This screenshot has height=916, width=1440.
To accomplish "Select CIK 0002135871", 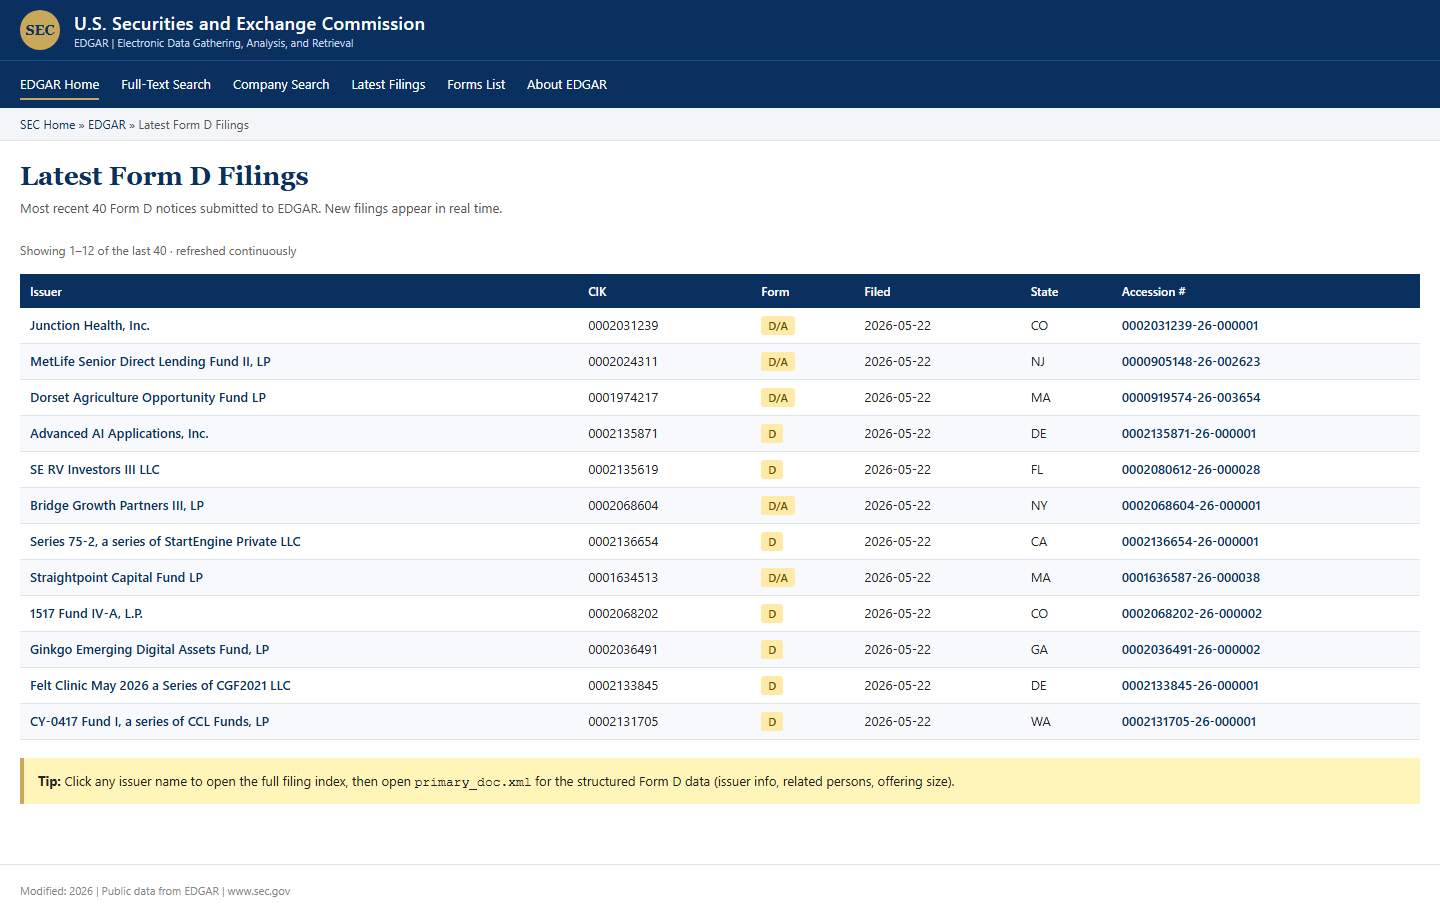I will tap(623, 434).
